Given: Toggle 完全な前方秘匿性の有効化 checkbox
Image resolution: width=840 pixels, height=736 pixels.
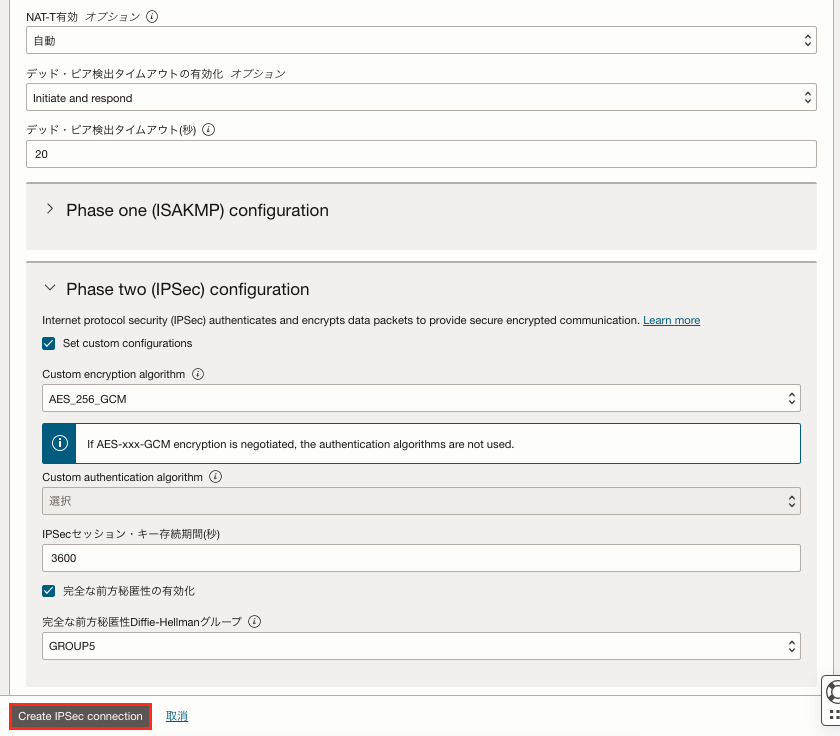Looking at the screenshot, I should 49,591.
